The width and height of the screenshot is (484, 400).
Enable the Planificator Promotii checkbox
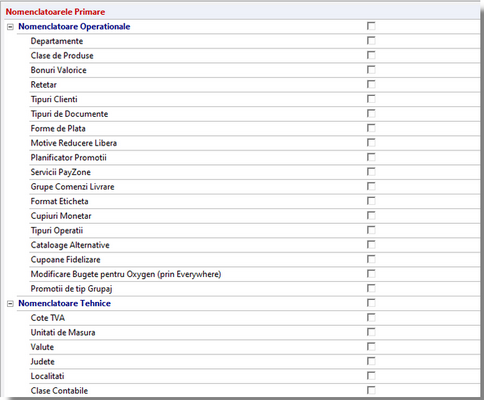click(x=371, y=157)
